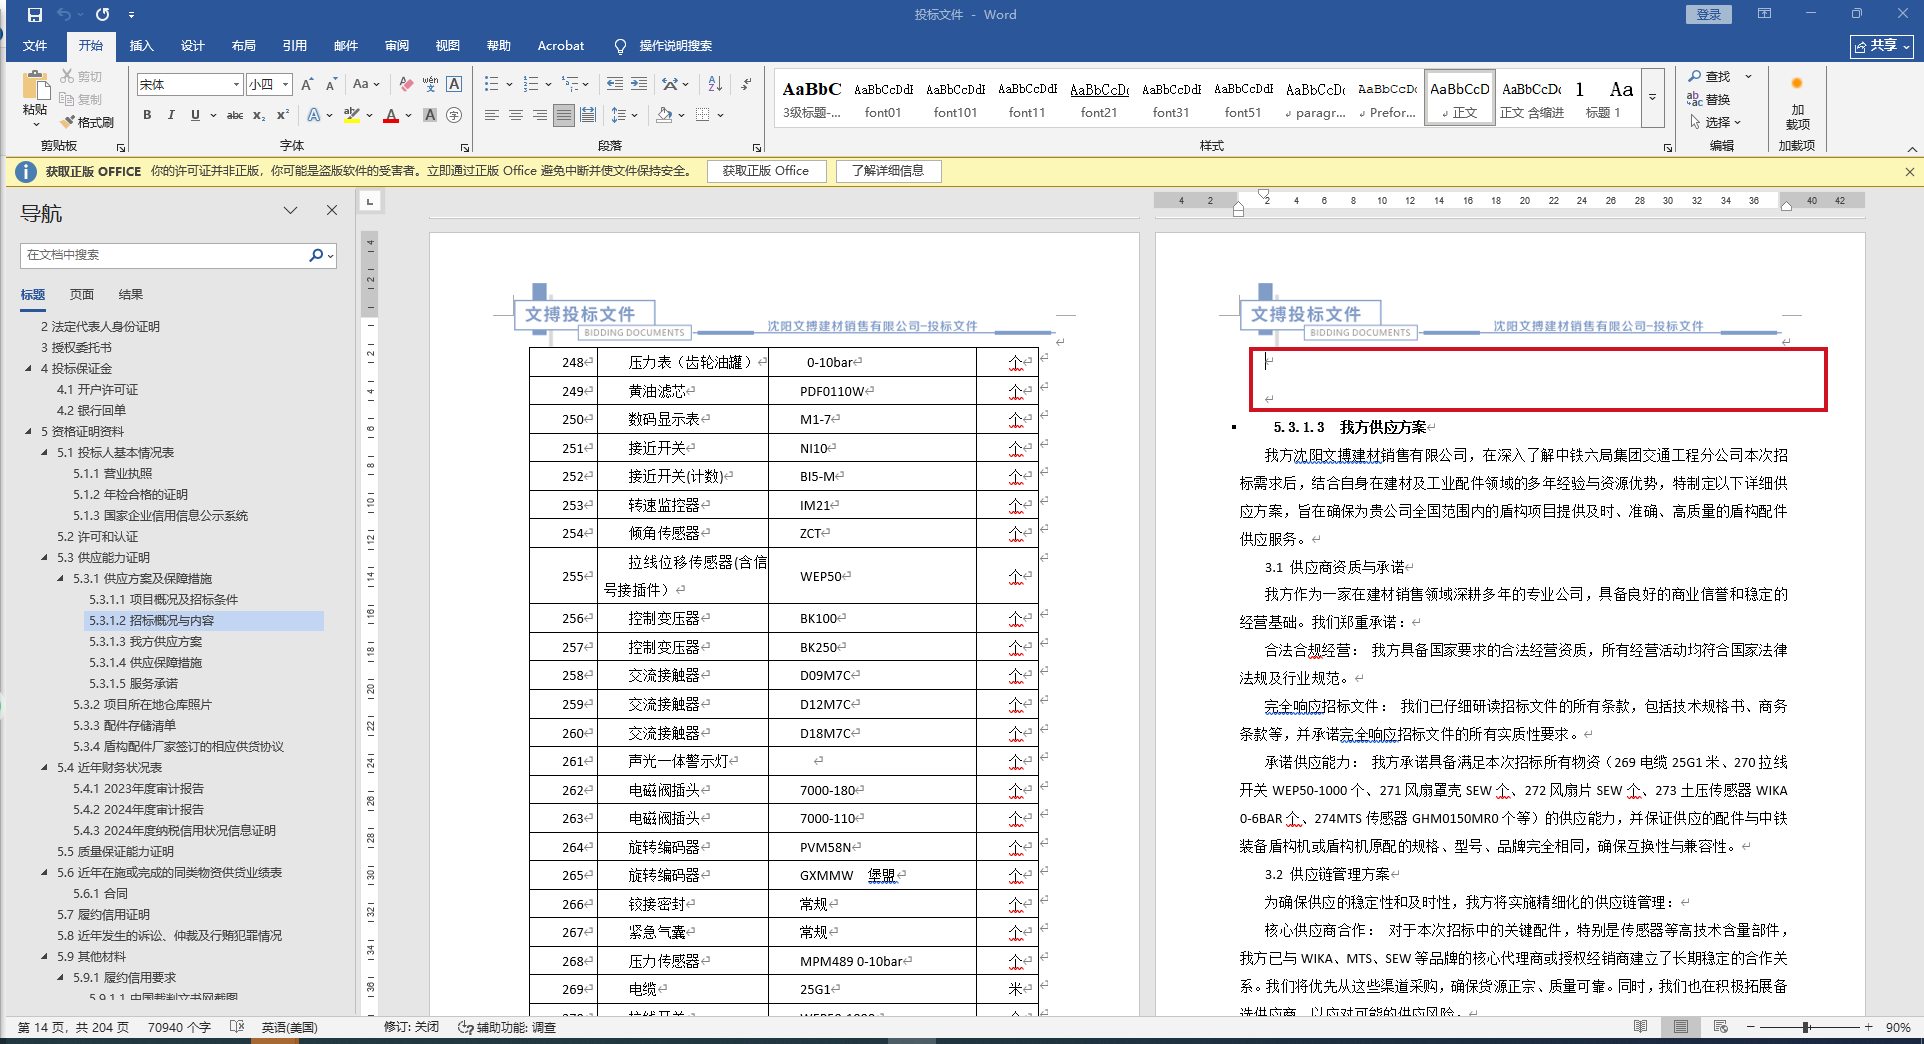Collapse the 5.3.1 供应方案及保障措施 heading
Screen dimensions: 1924x1044
(x=60, y=579)
